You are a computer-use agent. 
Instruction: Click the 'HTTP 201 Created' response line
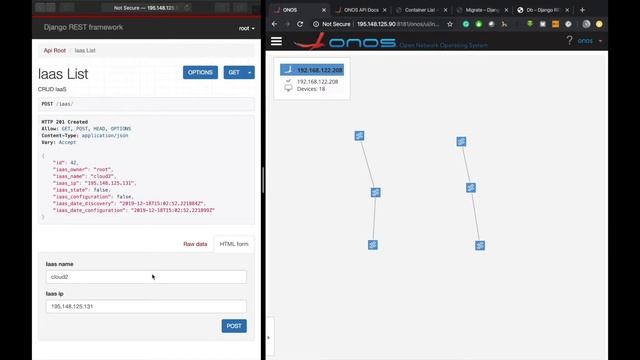[x=64, y=122]
